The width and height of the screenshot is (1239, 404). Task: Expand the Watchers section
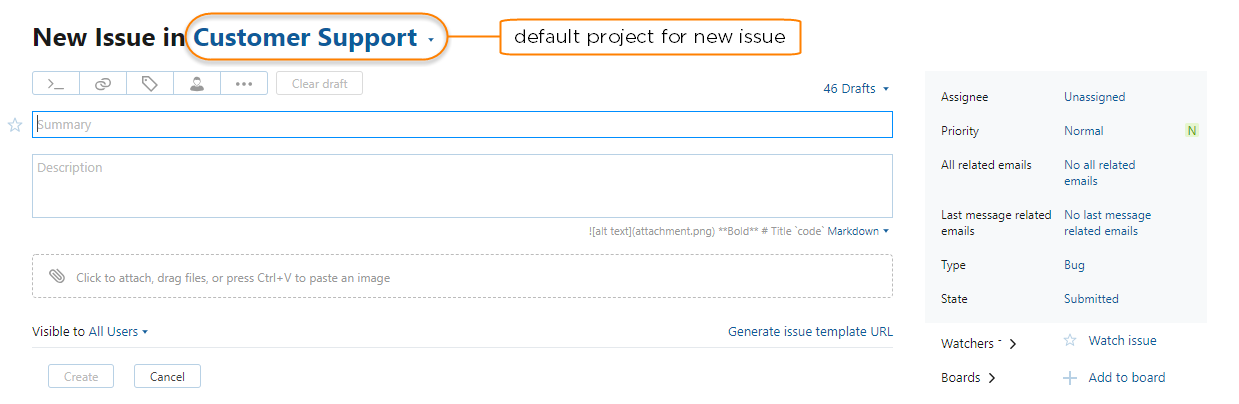pyautogui.click(x=1013, y=344)
